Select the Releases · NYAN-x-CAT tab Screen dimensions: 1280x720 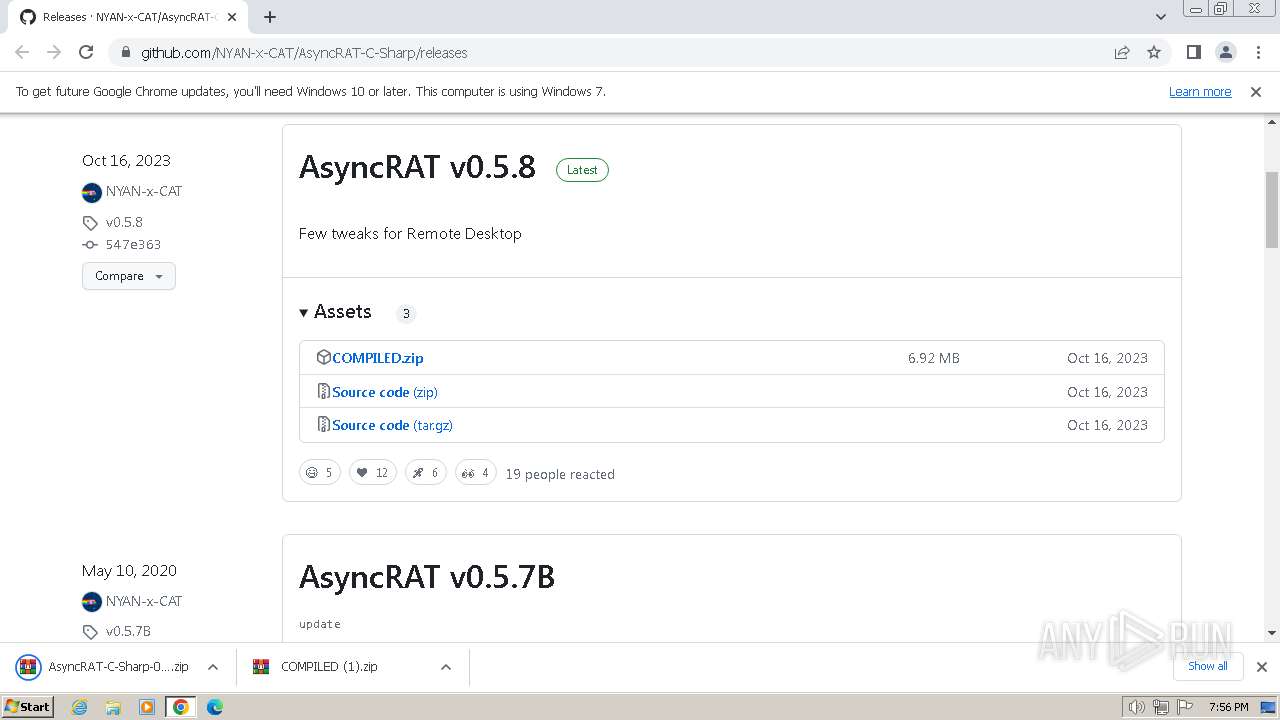click(128, 17)
